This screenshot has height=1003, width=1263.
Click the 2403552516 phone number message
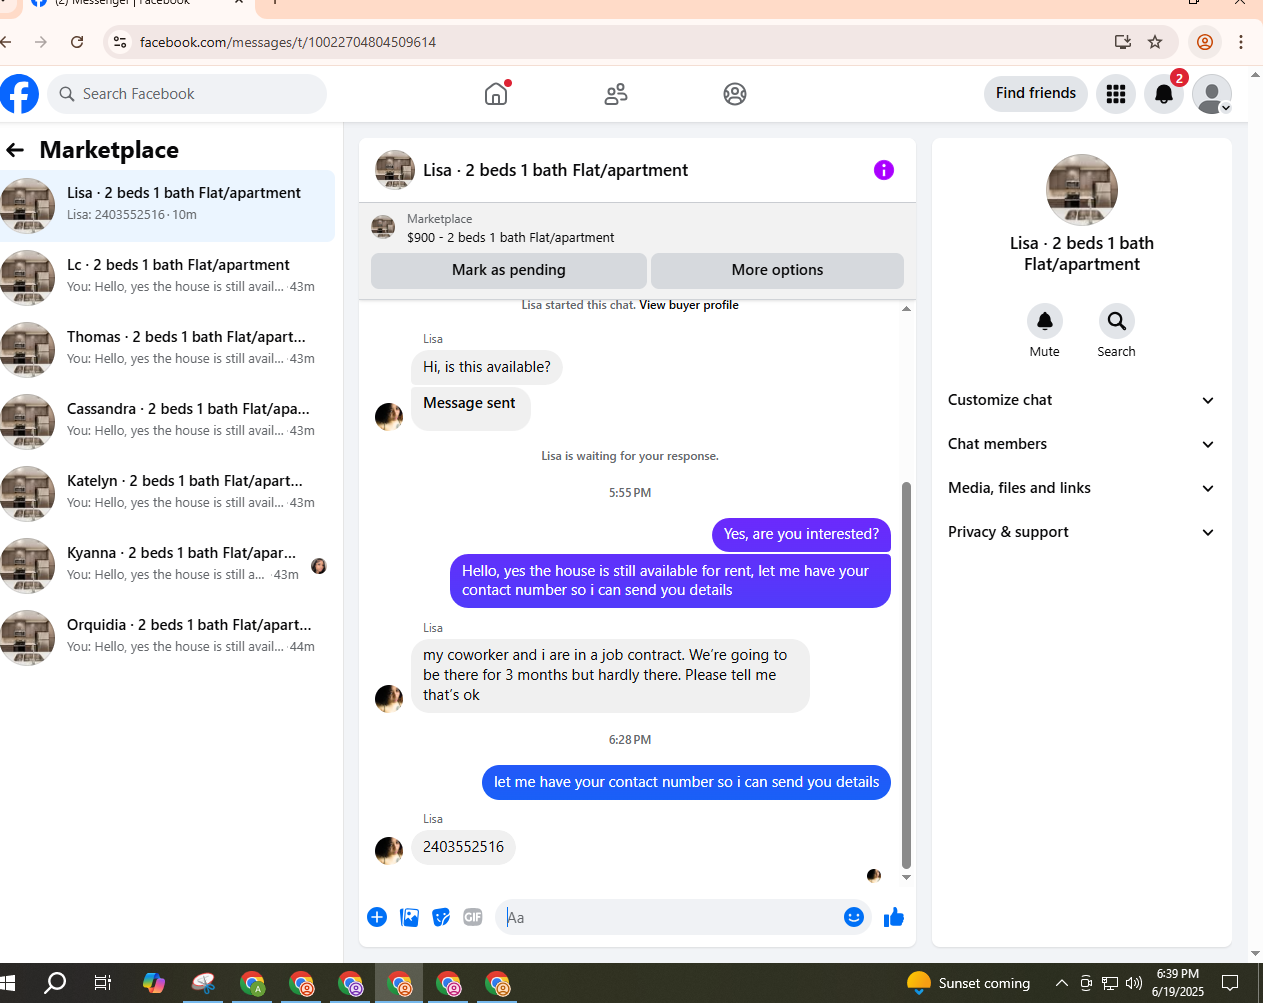[463, 847]
